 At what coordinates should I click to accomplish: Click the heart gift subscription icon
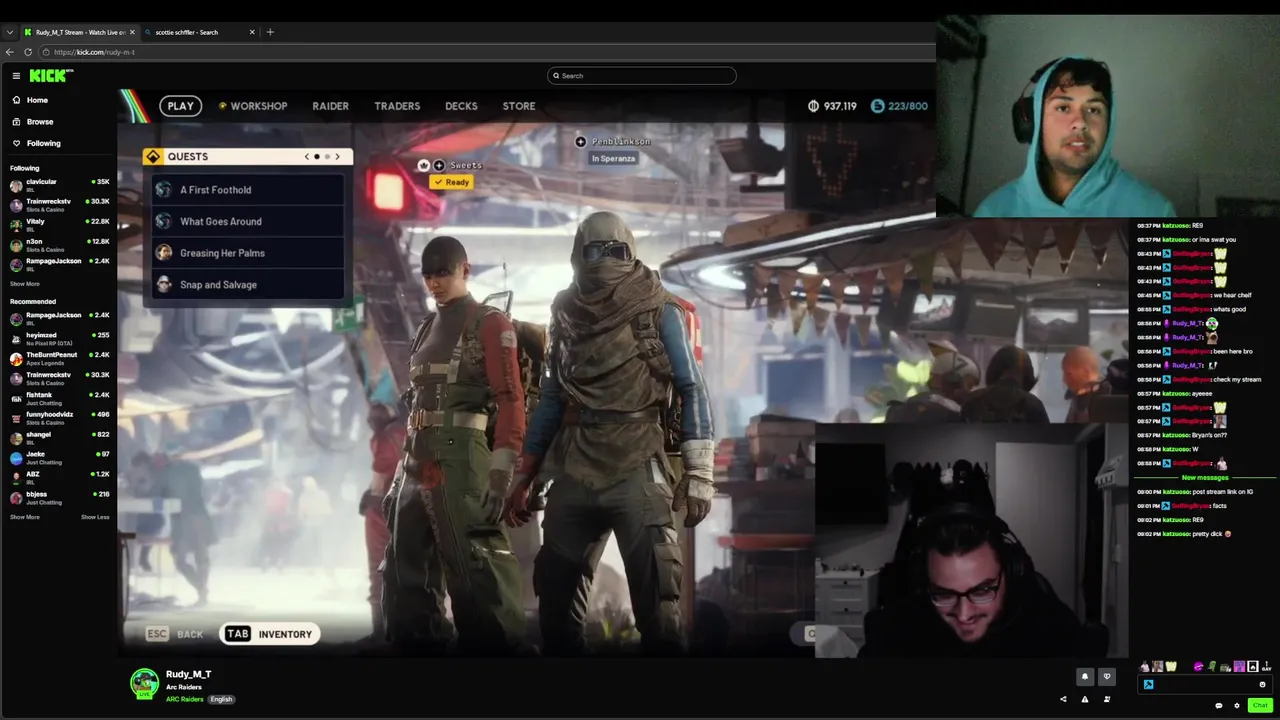point(1106,677)
